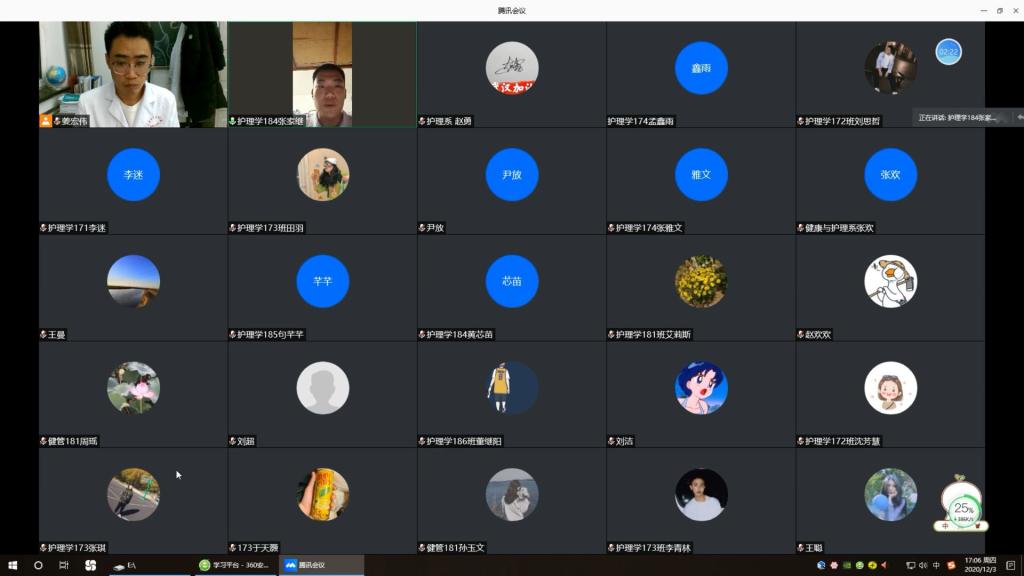Open the volume control in system tray
Viewport: 1024px width, 576px height.
coord(922,565)
